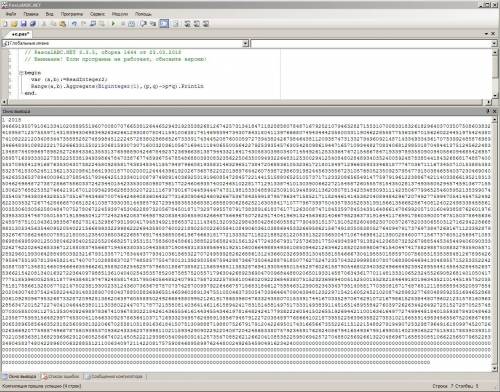This screenshot has height=392, width=500.
Task: Expand the left scope combo box arrow
Action: 245,43
